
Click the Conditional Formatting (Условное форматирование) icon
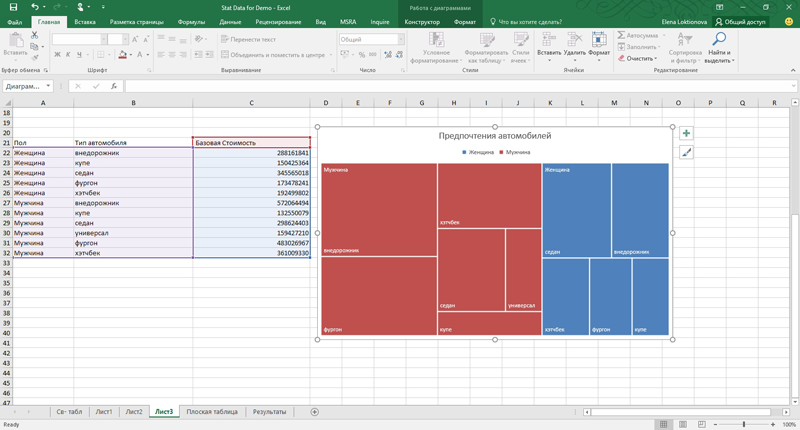[436, 40]
